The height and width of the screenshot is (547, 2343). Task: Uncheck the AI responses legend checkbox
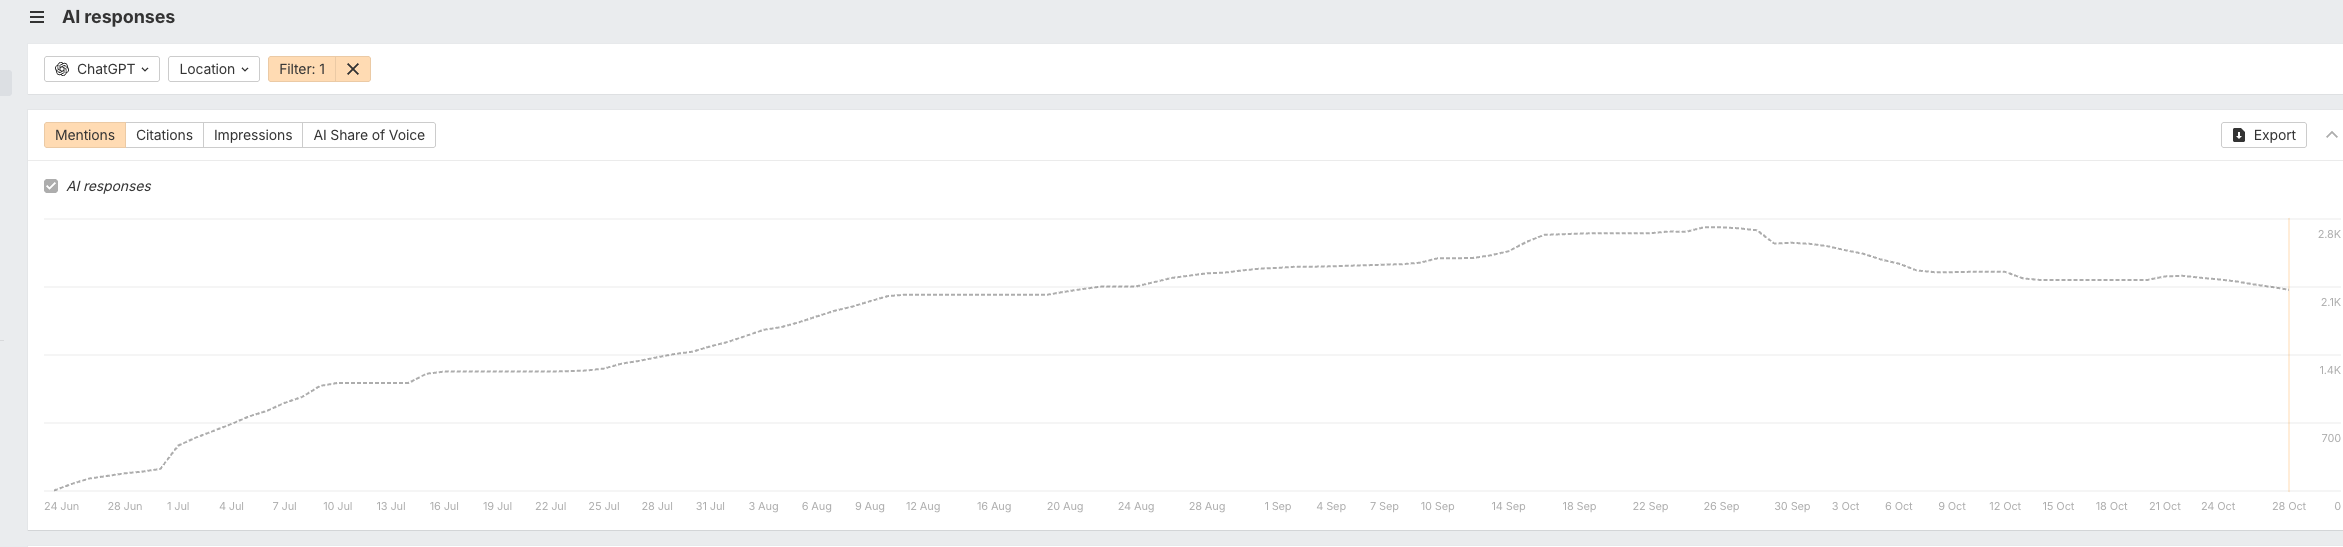click(51, 186)
